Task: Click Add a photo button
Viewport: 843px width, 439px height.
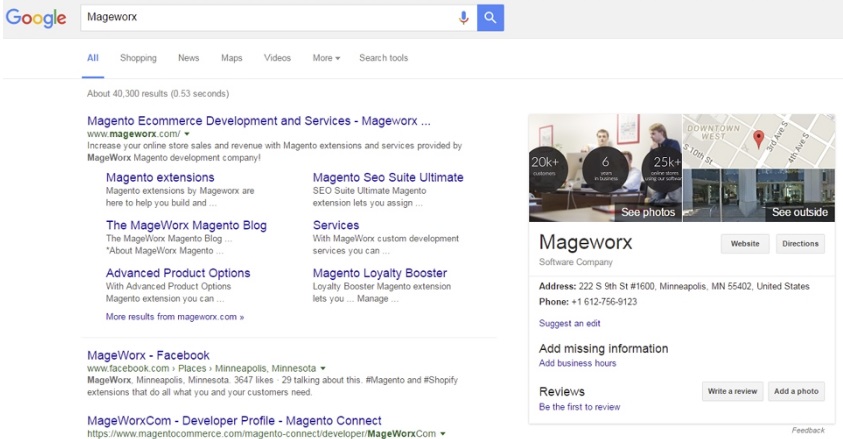Action: click(796, 391)
